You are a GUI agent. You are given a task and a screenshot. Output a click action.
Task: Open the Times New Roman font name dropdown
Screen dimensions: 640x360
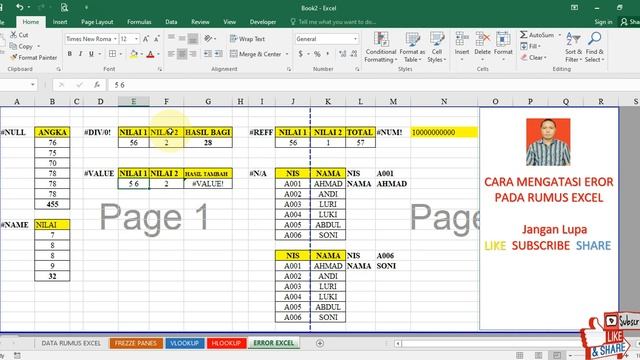coord(116,39)
